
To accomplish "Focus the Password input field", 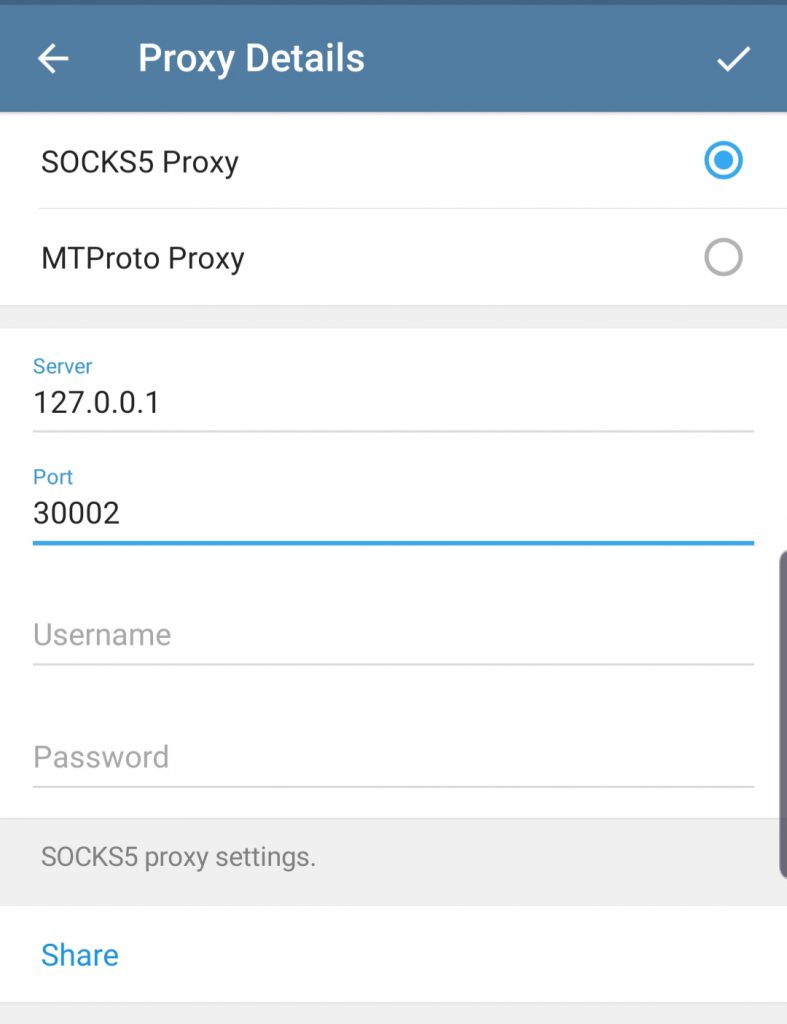I will point(390,757).
